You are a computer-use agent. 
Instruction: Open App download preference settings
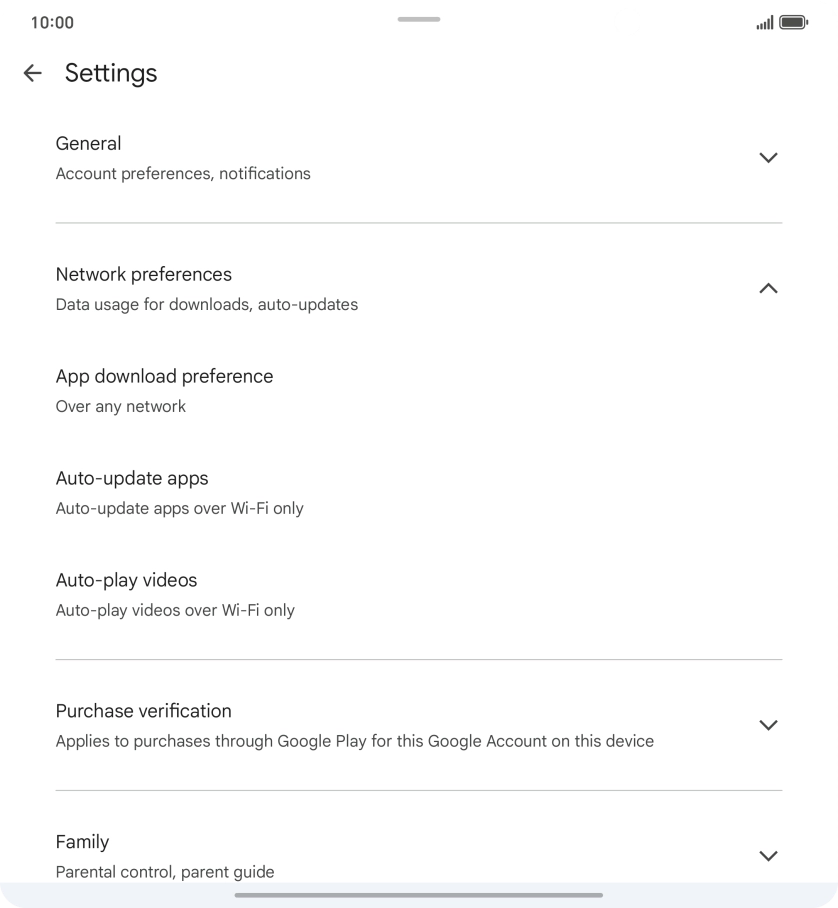(164, 376)
